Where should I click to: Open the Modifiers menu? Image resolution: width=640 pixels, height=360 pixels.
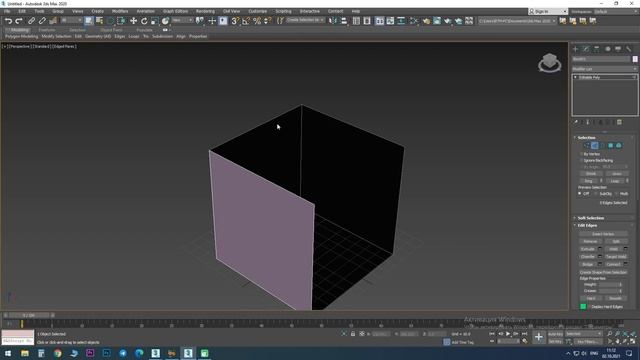coord(120,11)
